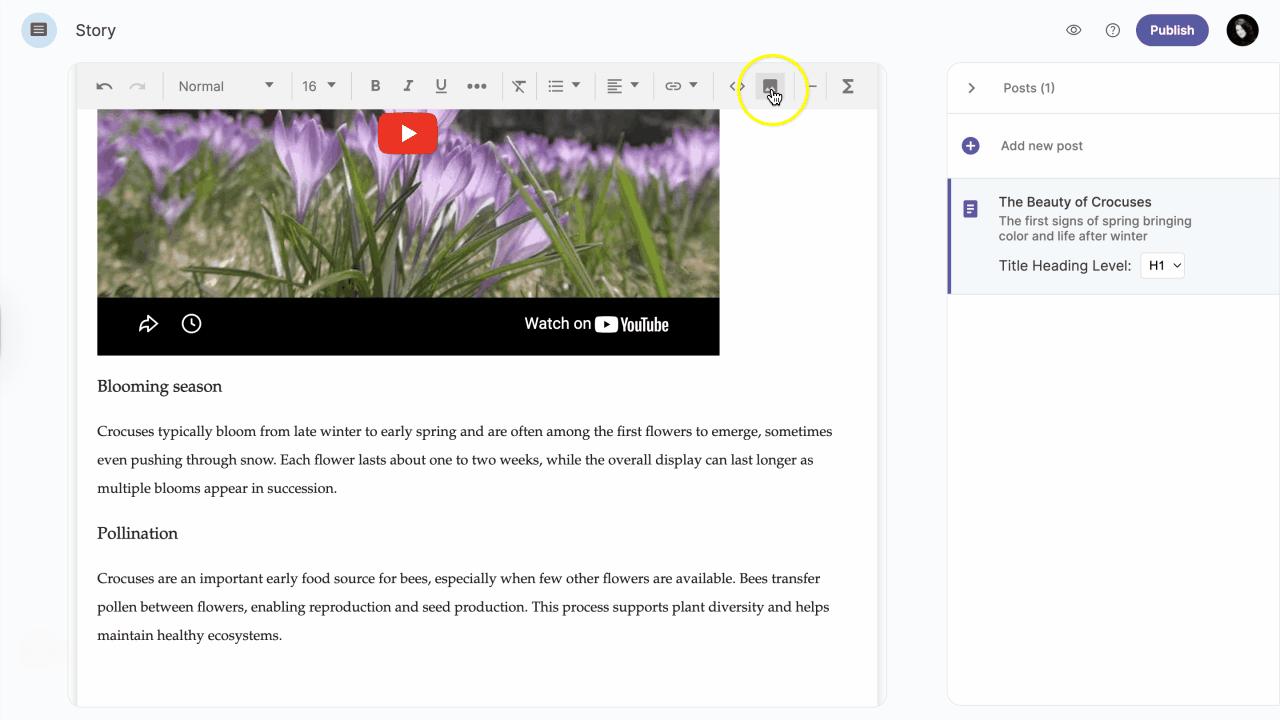This screenshot has width=1280, height=720.
Task: Open more text formatting options (three dots)
Action: [477, 86]
